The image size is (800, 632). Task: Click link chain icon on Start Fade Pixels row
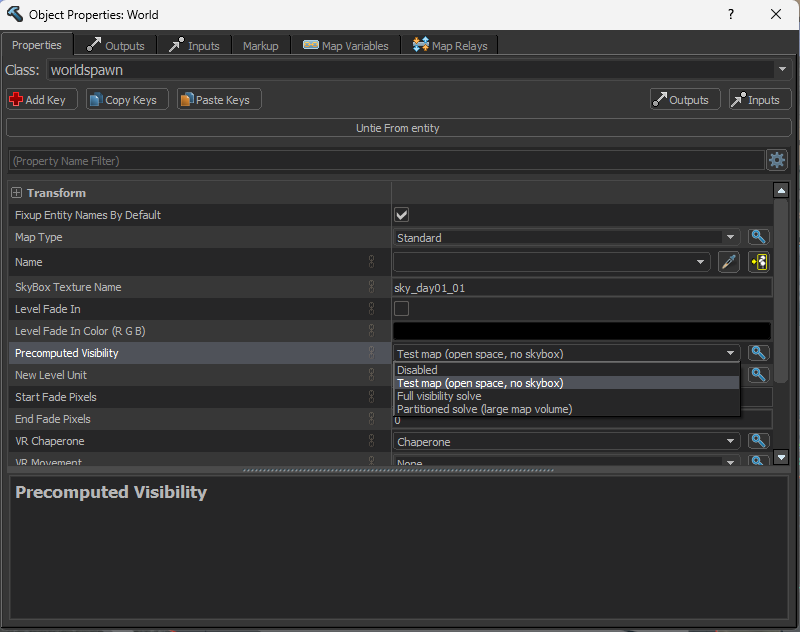[x=371, y=396]
